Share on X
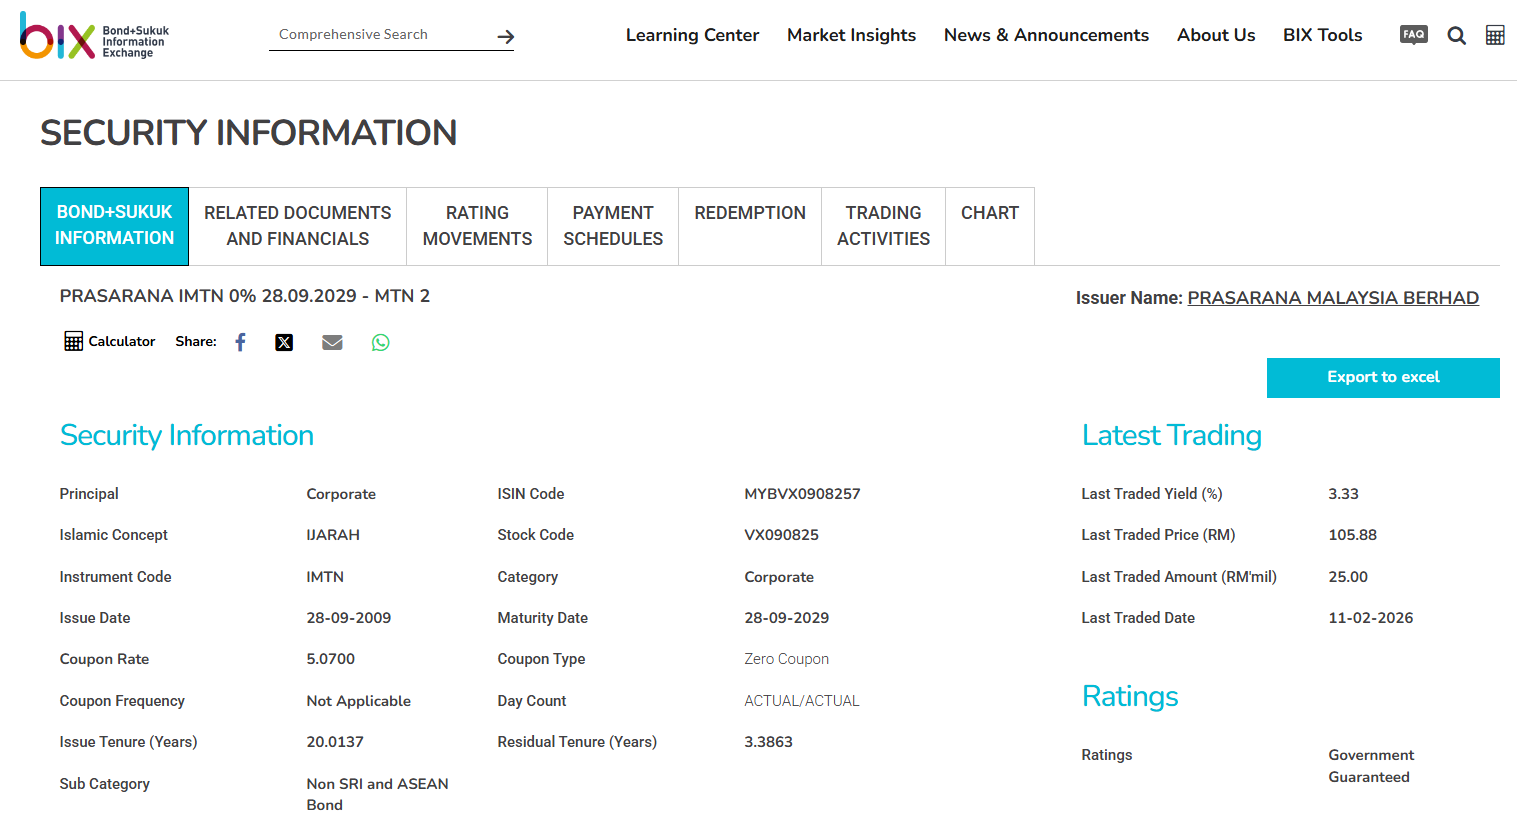The width and height of the screenshot is (1517, 822). [284, 342]
